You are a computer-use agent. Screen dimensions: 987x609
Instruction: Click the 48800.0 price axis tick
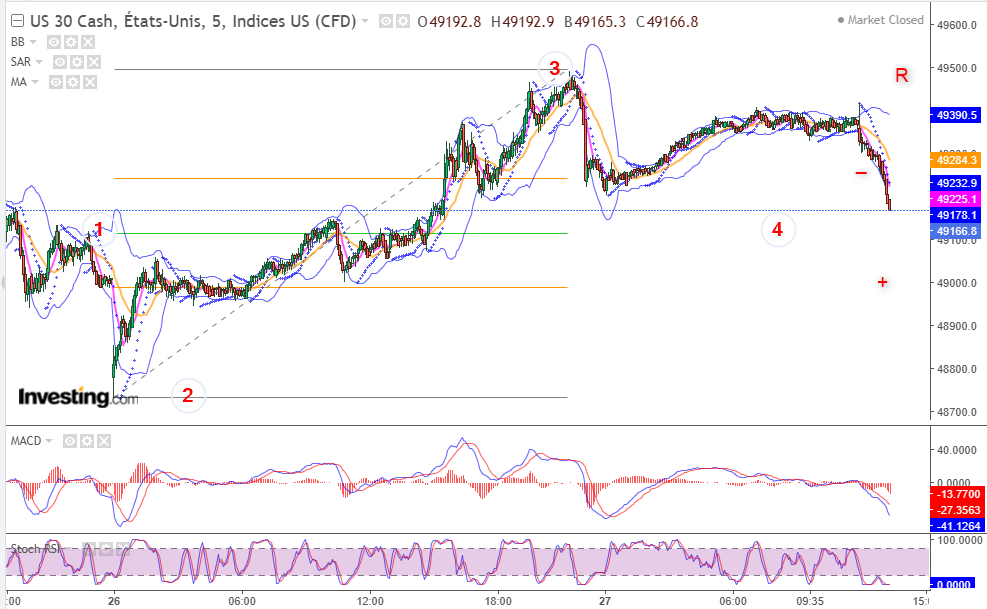click(x=957, y=369)
